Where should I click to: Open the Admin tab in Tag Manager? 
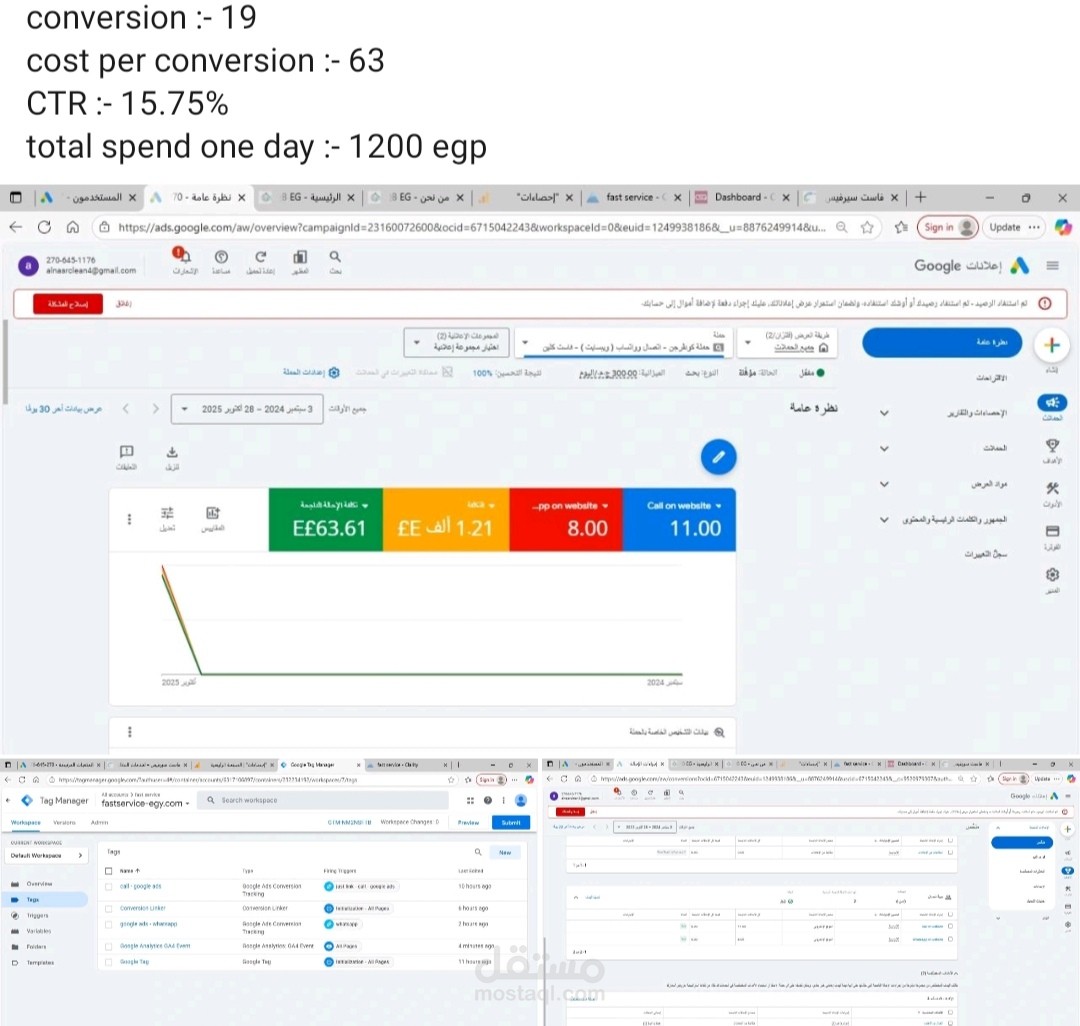pos(100,823)
